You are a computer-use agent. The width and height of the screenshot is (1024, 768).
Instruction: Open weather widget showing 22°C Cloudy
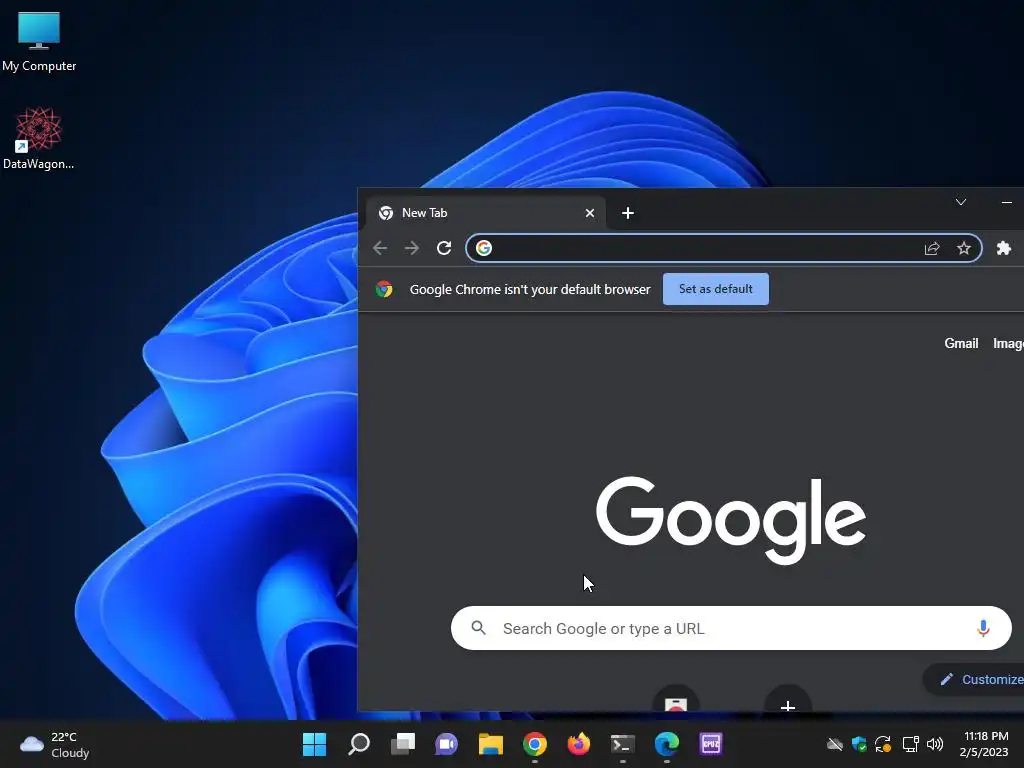[54, 744]
